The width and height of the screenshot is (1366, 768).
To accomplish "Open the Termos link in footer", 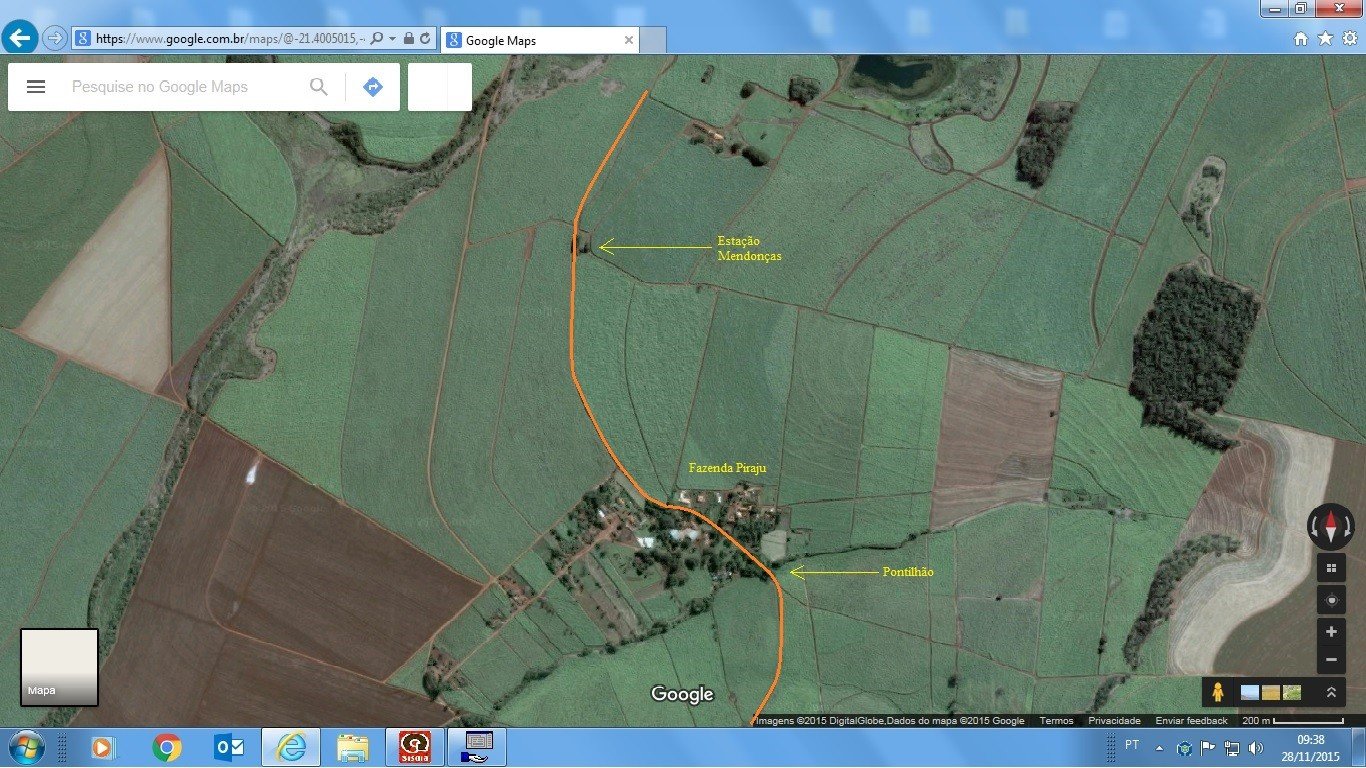I will [x=1056, y=721].
